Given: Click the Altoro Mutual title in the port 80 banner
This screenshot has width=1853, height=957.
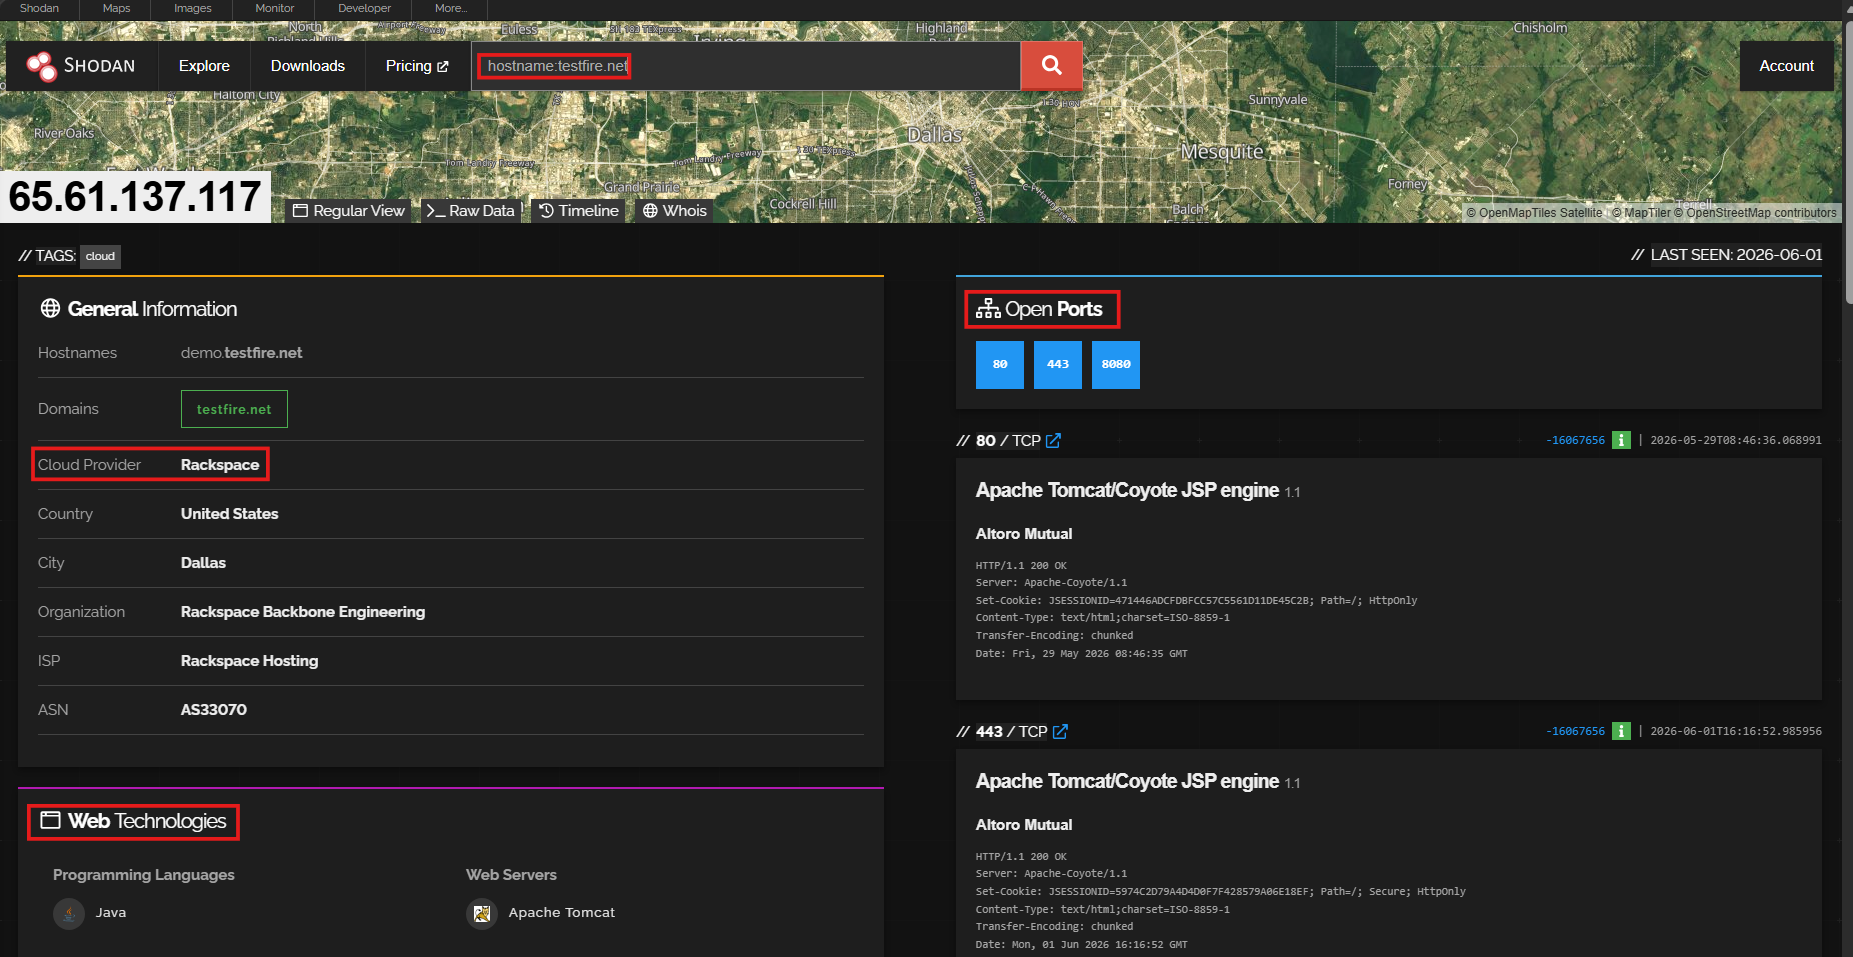Looking at the screenshot, I should pyautogui.click(x=1024, y=534).
